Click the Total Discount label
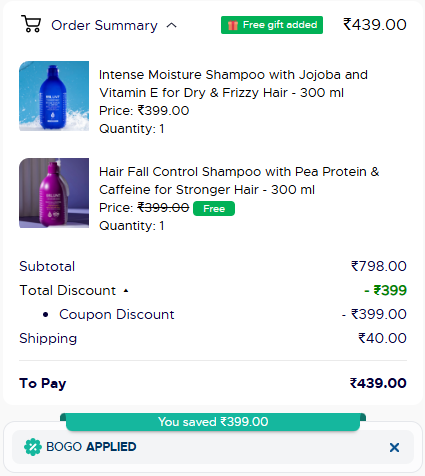Viewport: 425px width, 476px height. coord(68,290)
